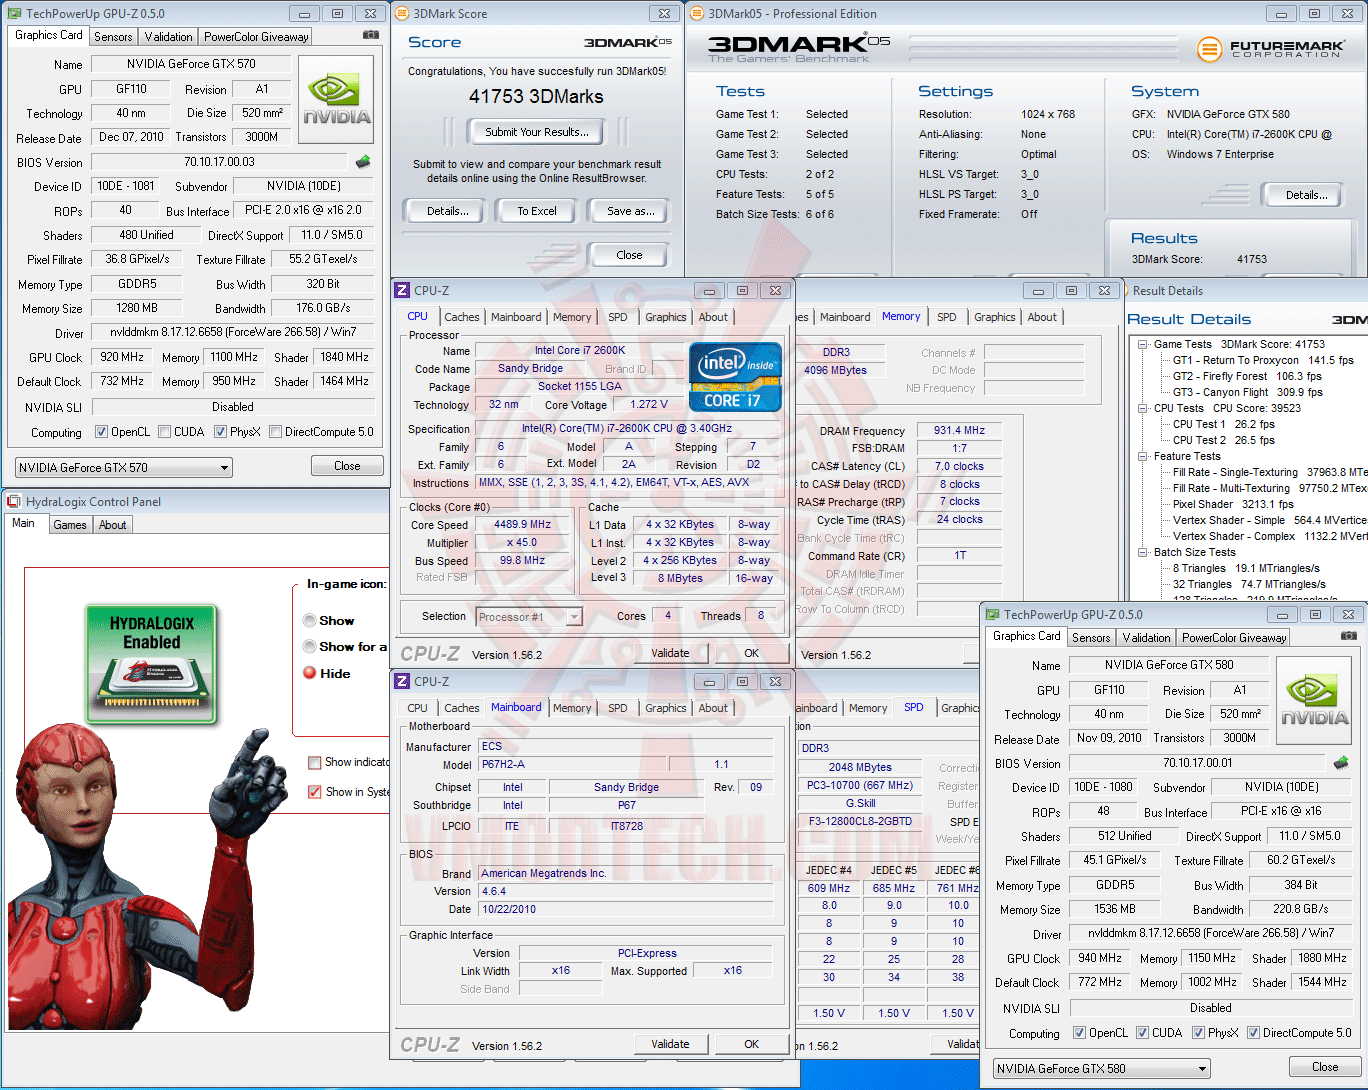
Task: Select the Hide in-game icon radio option
Action: click(310, 673)
